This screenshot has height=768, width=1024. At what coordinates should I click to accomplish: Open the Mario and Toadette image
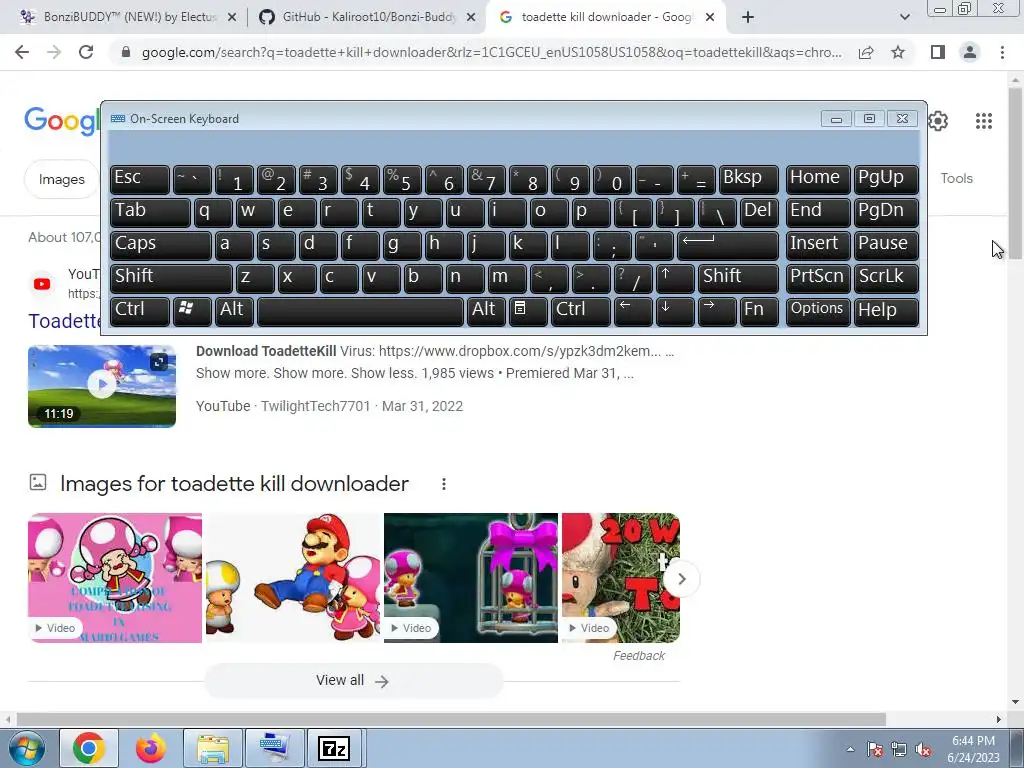(x=293, y=578)
